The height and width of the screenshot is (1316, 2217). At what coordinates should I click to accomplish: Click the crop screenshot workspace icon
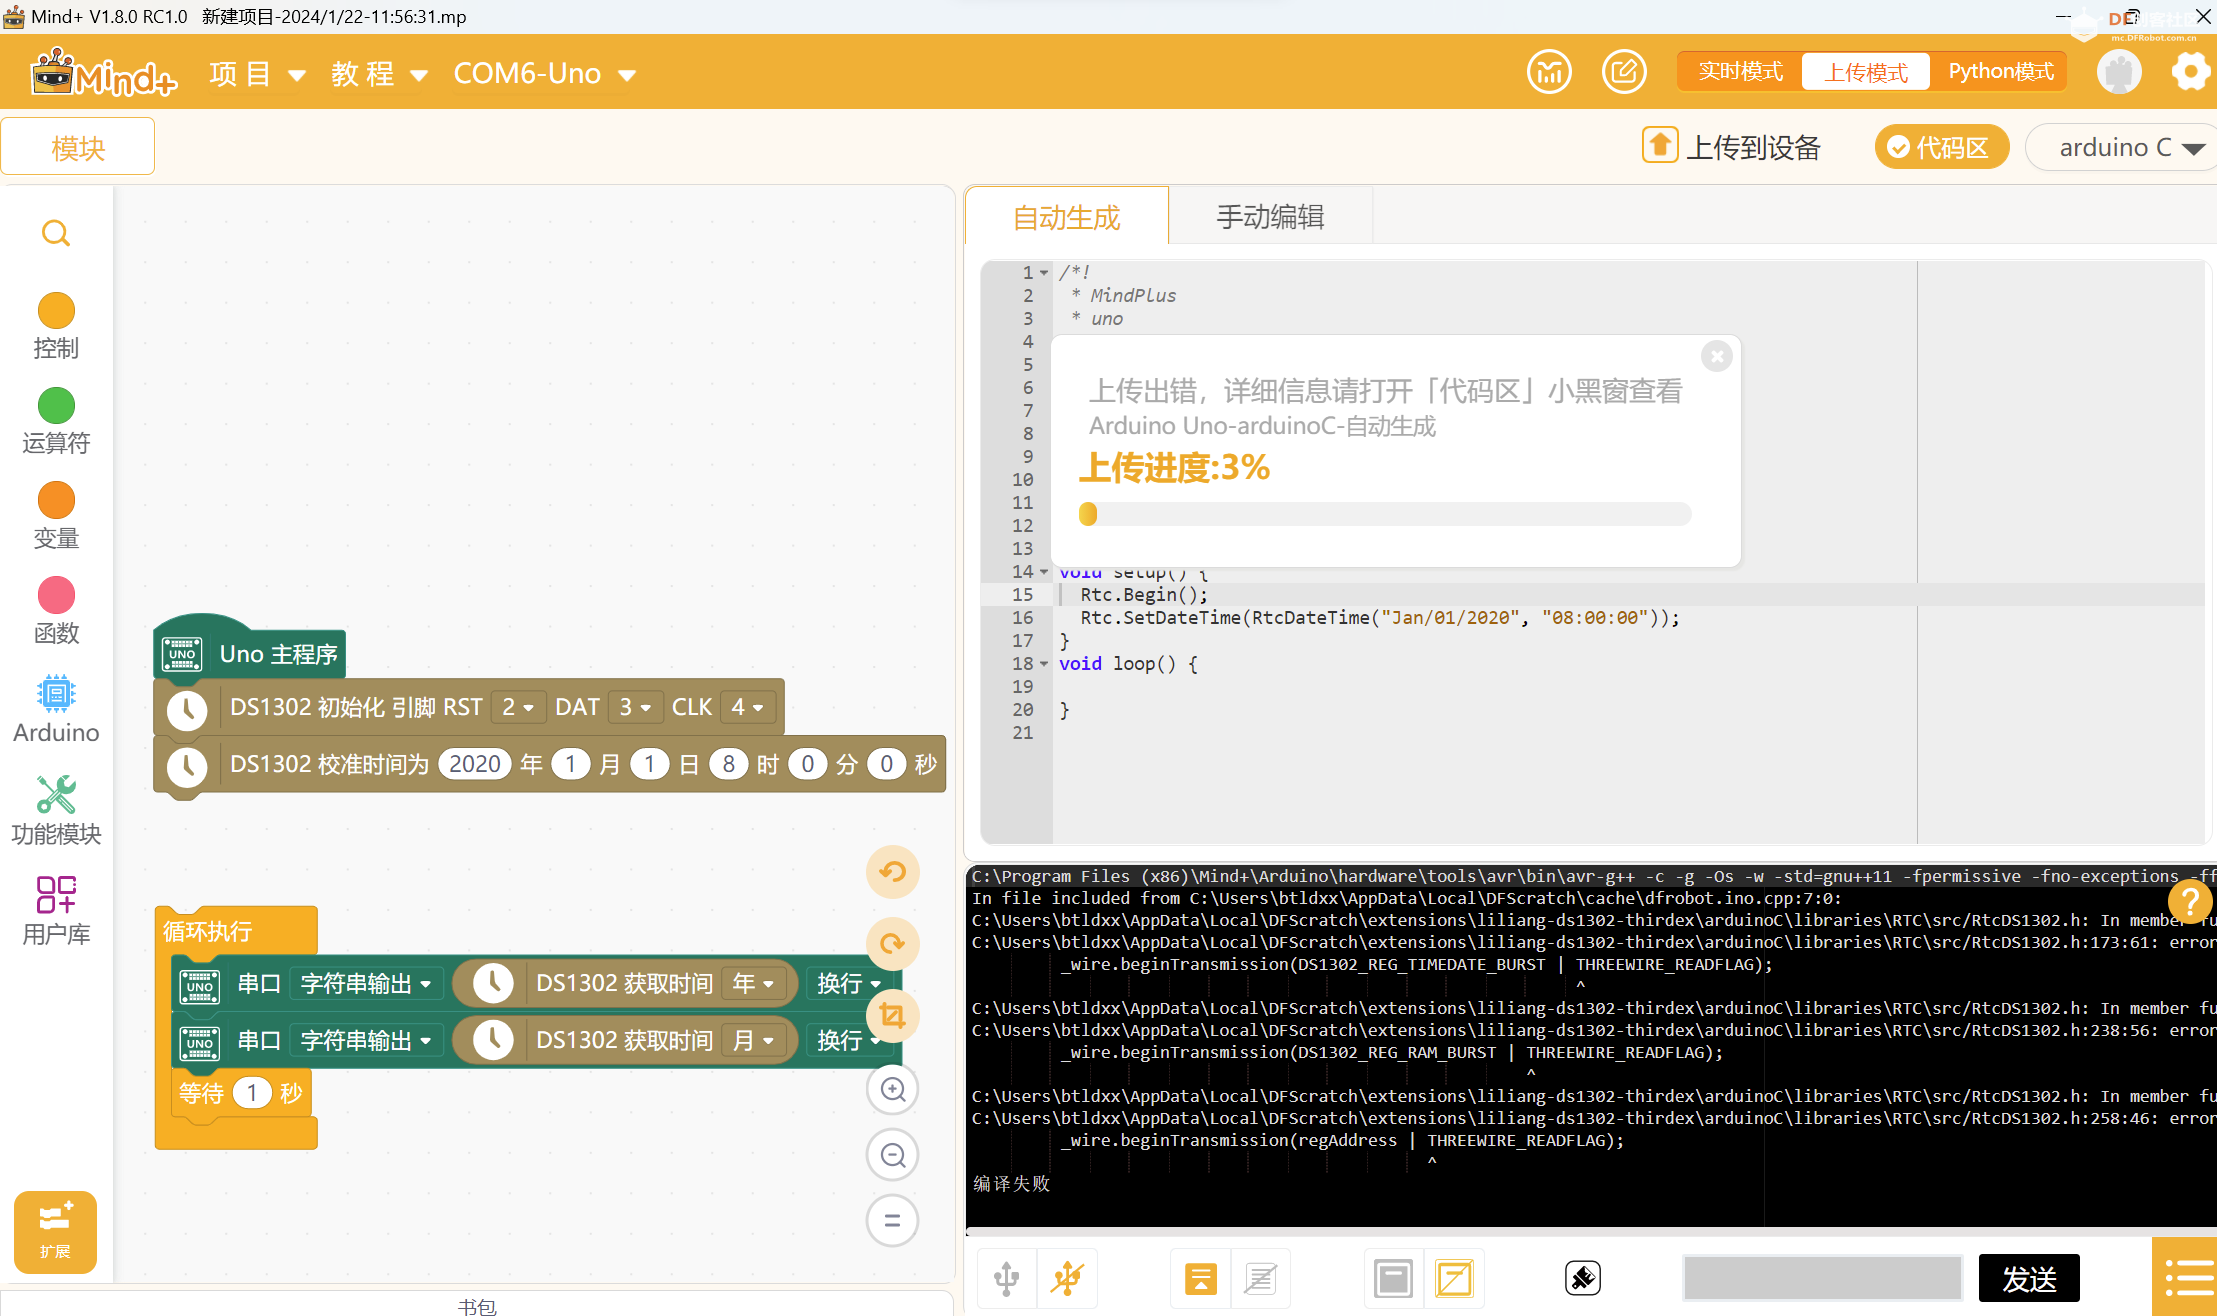point(892,1016)
